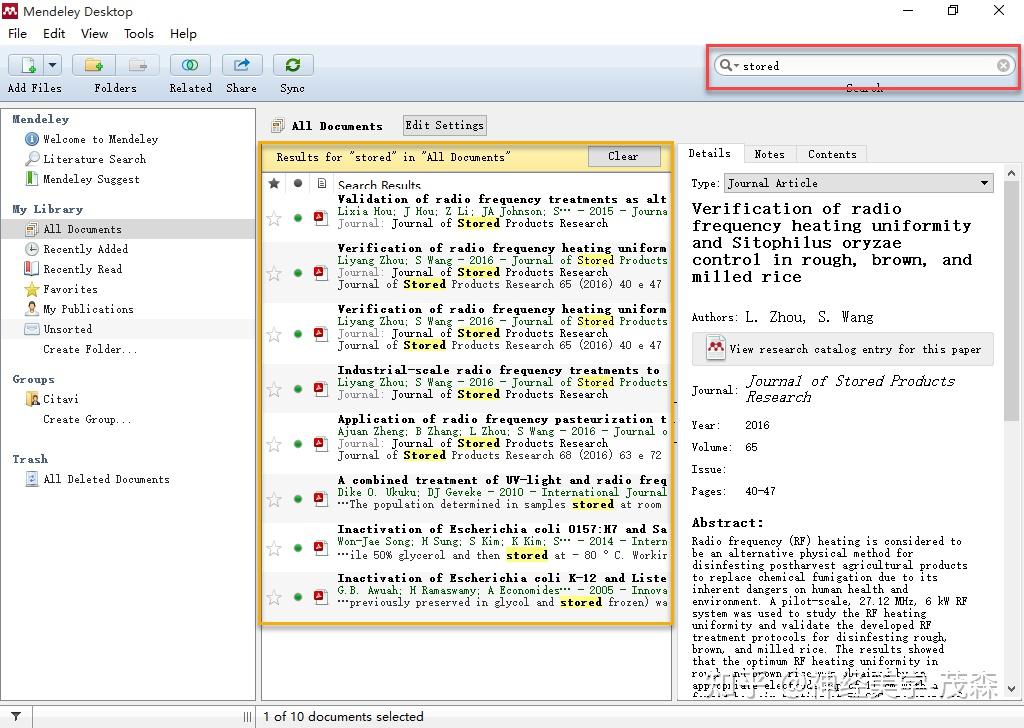Favorite the Inactivation of Escherichia coli result
Screen dimensions: 1024x728
coord(273,547)
